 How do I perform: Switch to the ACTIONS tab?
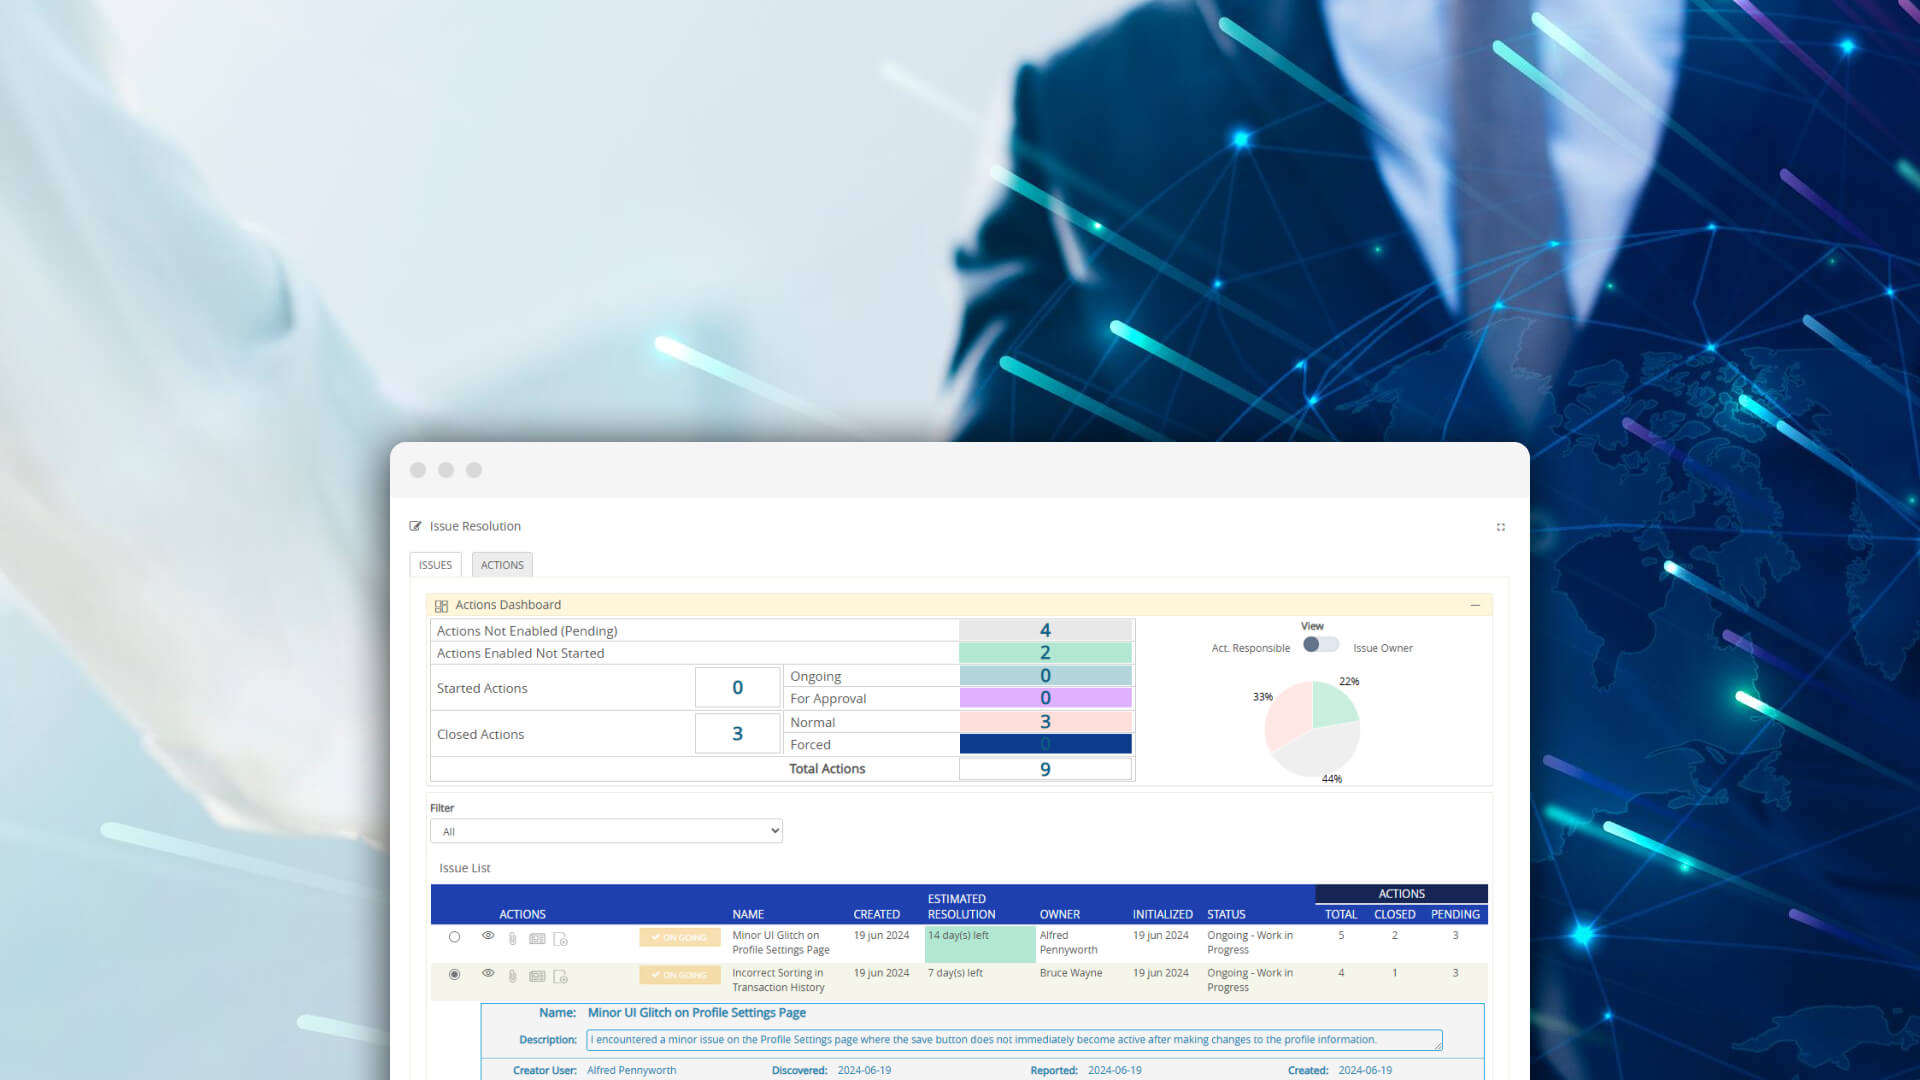tap(502, 565)
